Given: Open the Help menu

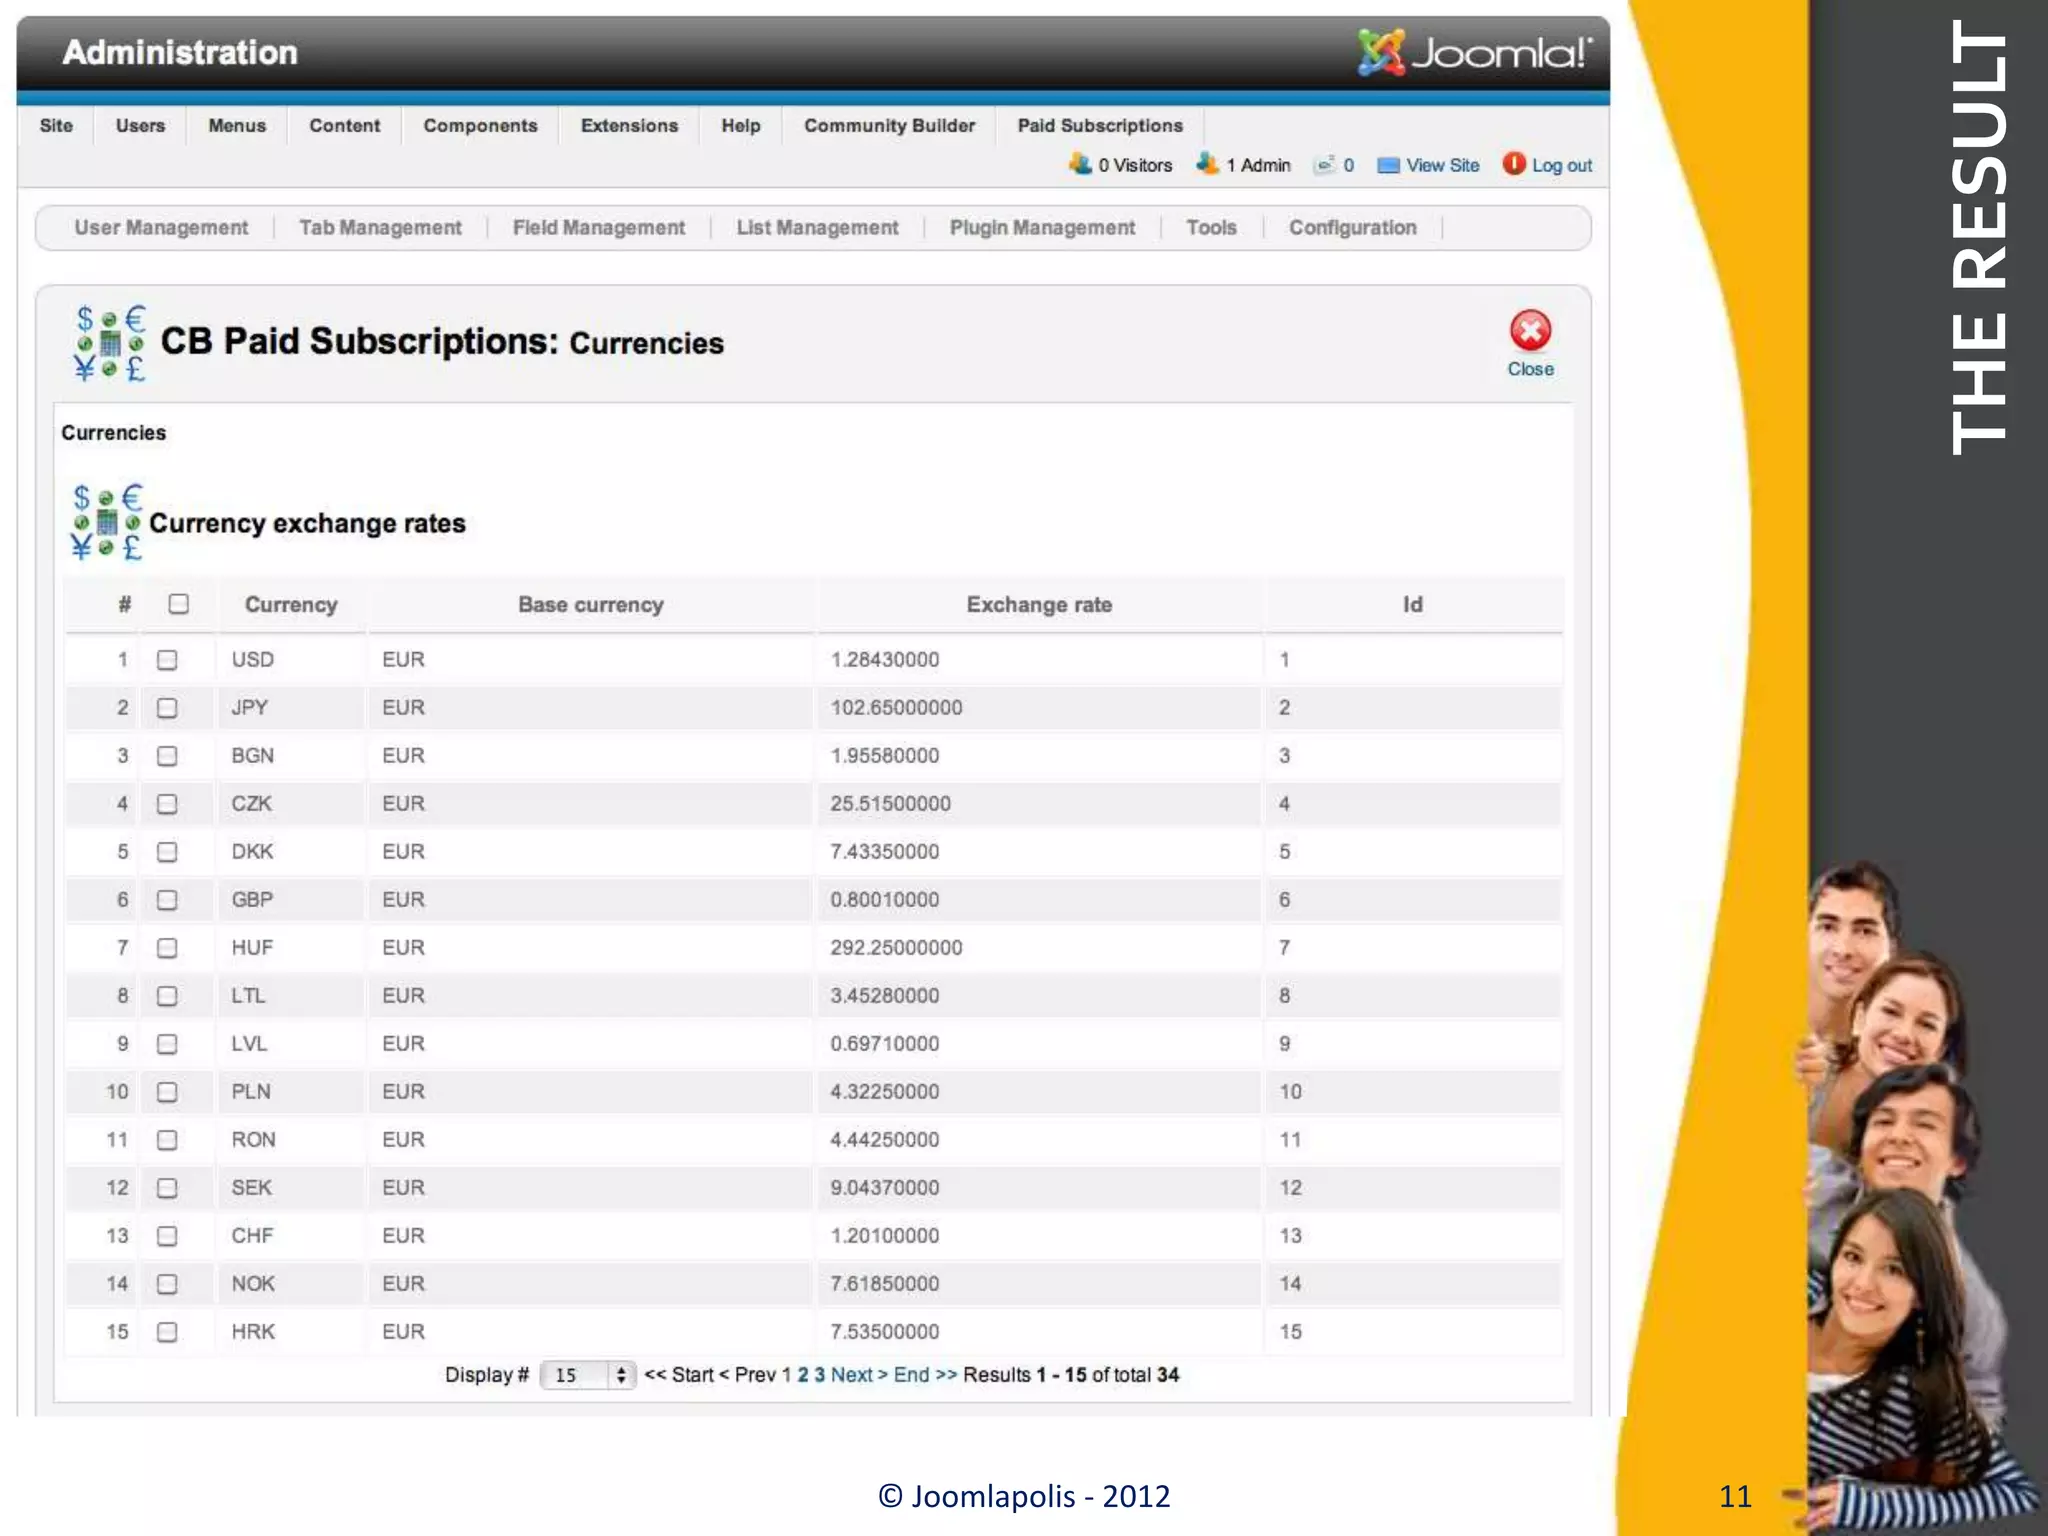Looking at the screenshot, I should click(x=741, y=126).
